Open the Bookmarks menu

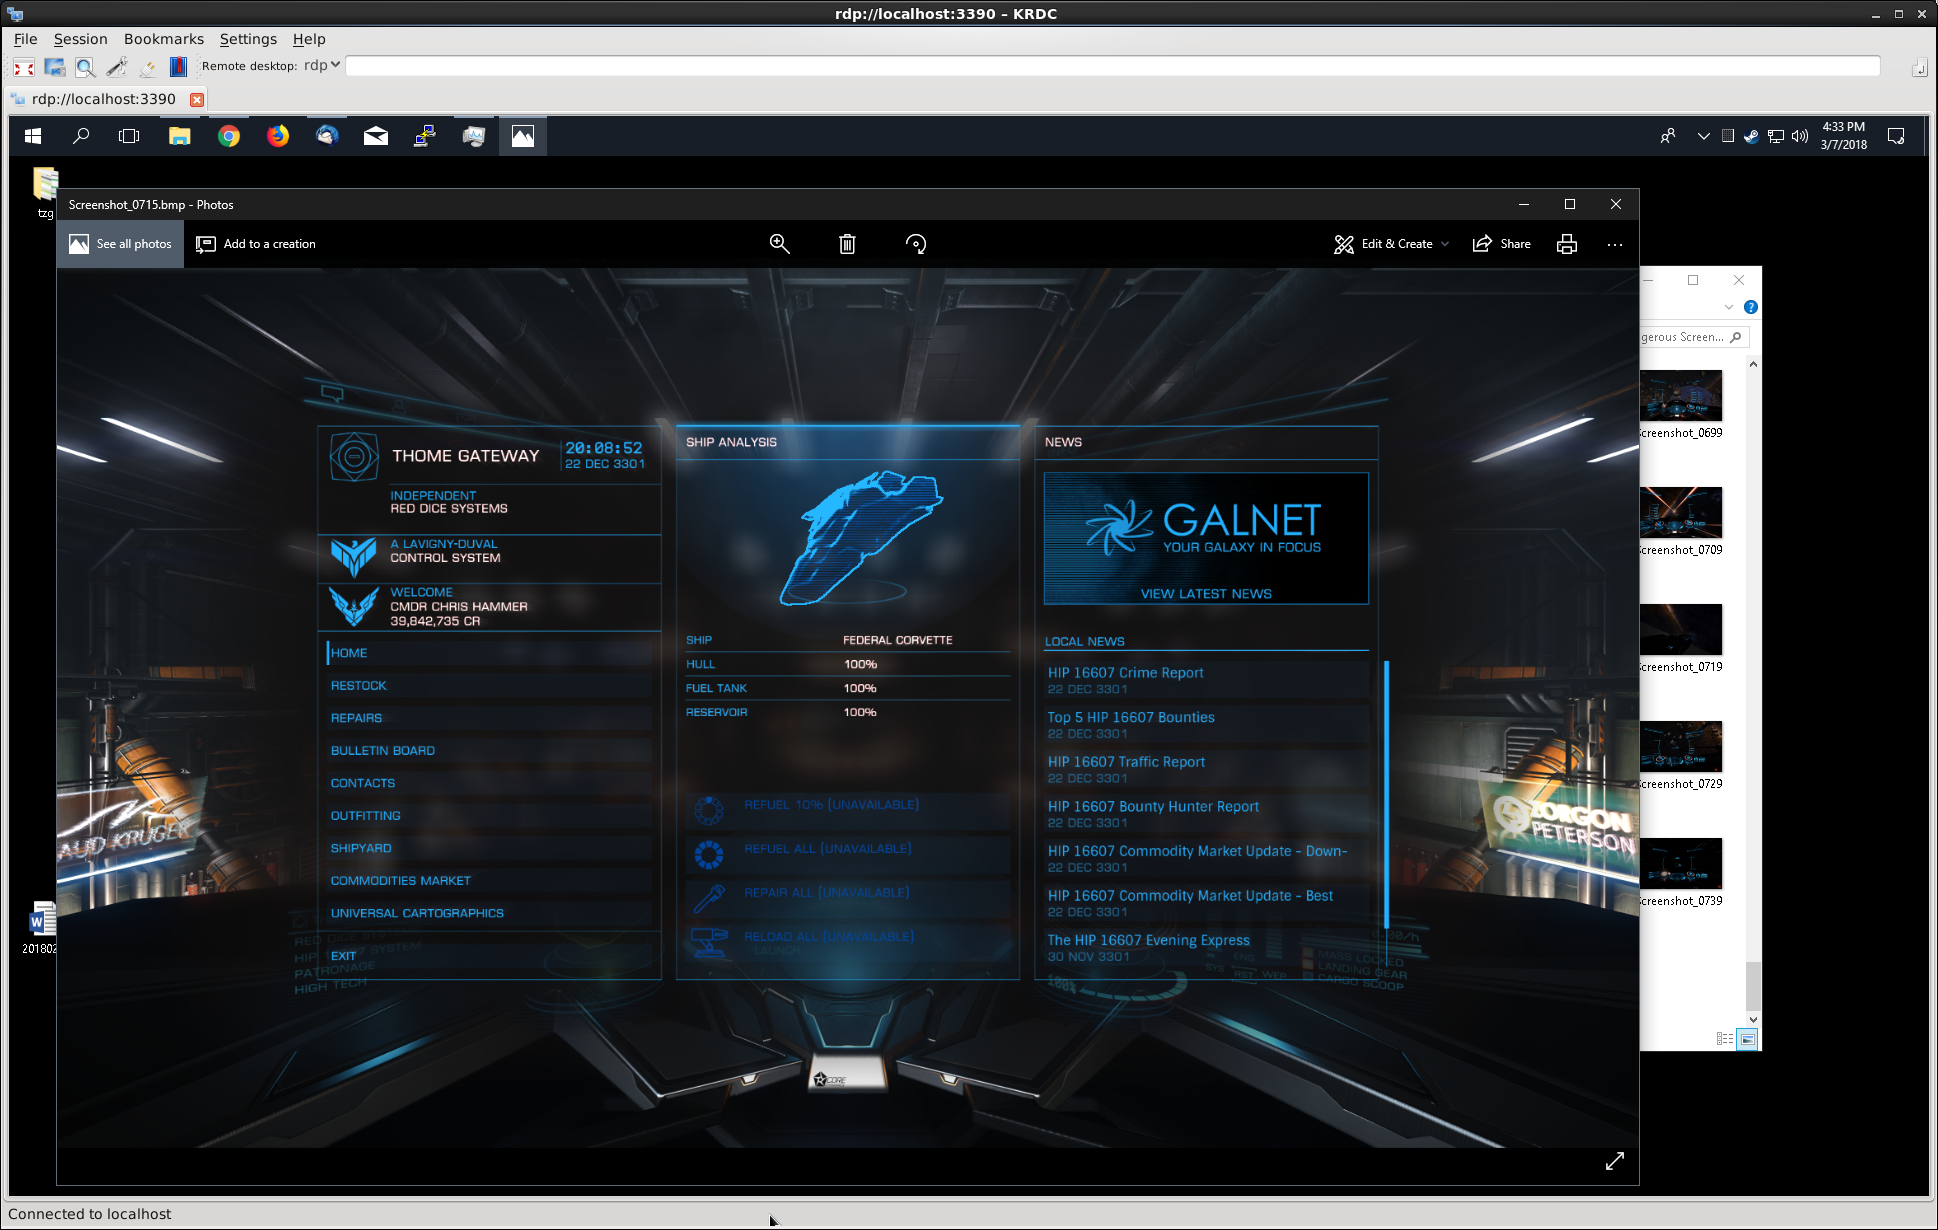point(163,39)
